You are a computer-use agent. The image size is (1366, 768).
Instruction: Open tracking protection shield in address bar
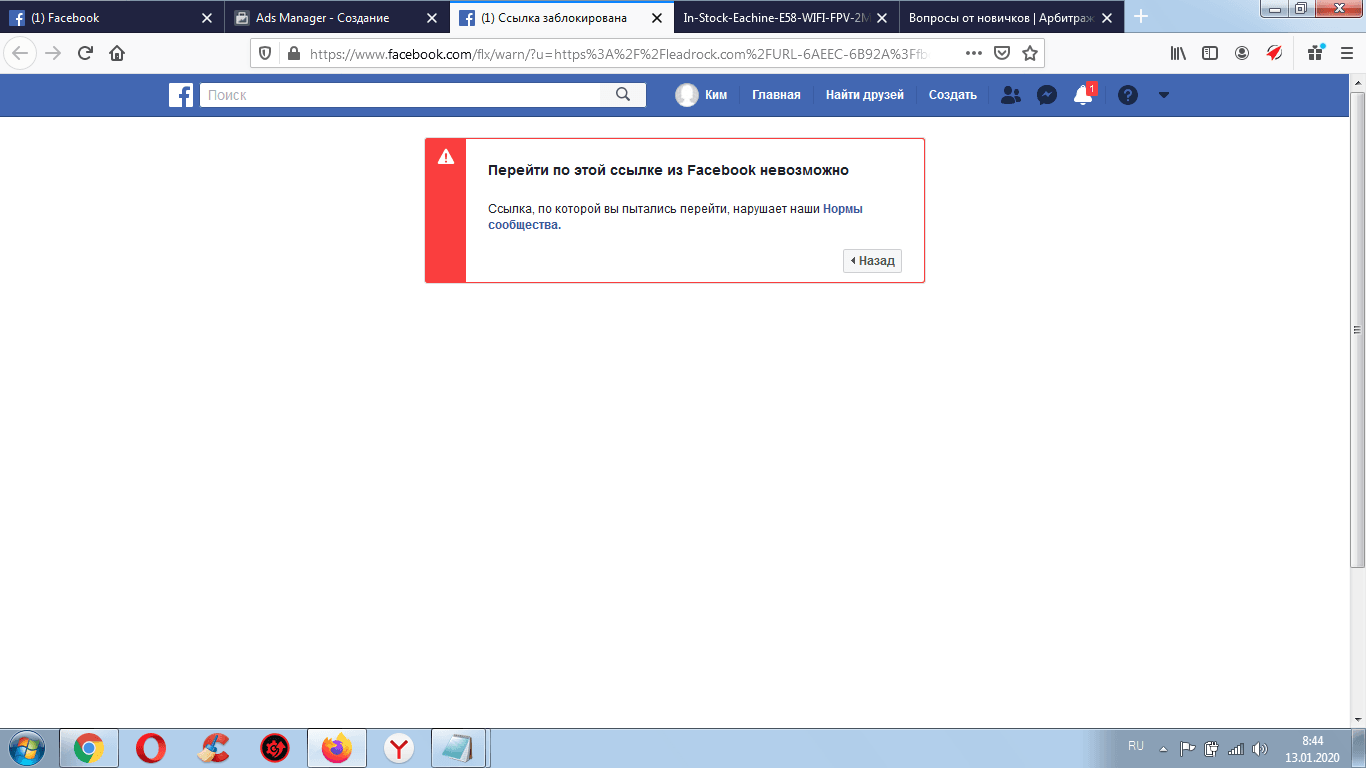265,54
